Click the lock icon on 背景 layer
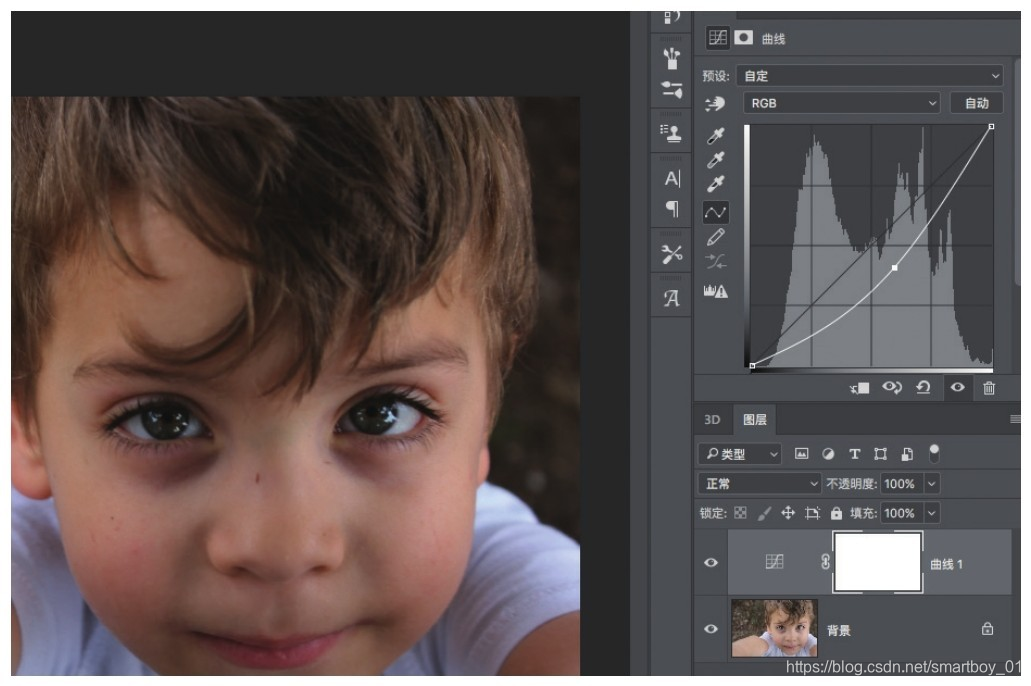Screen dimensions: 1031x686 coord(987,629)
